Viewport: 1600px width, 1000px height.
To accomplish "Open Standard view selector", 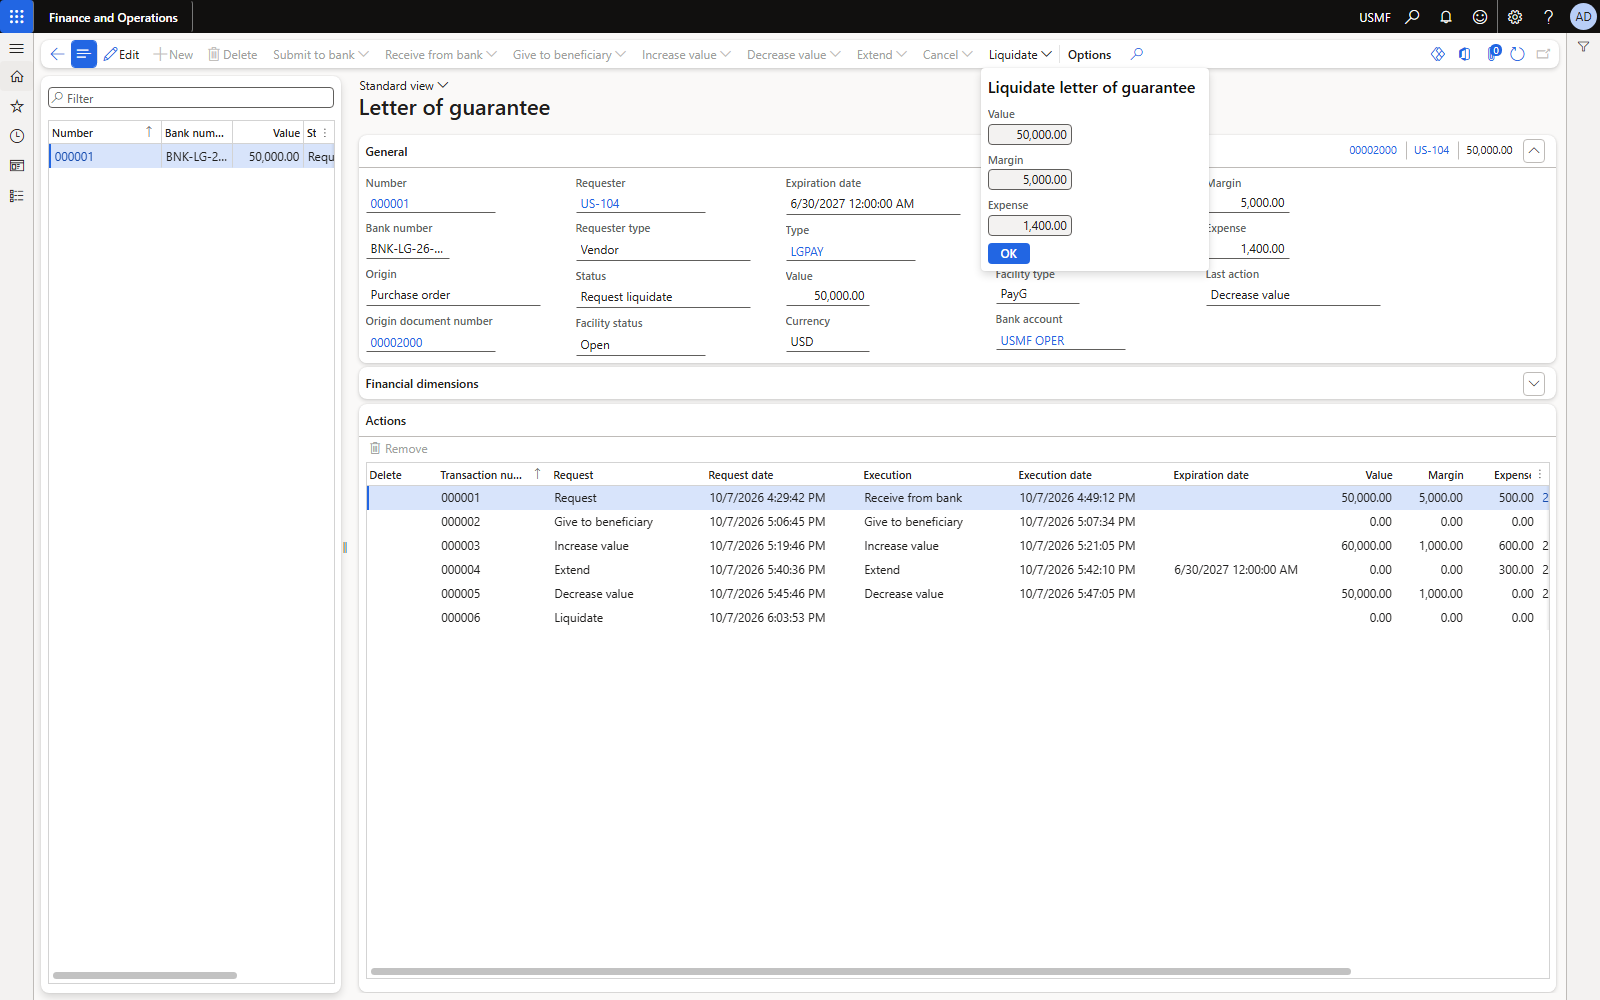I will coord(404,86).
